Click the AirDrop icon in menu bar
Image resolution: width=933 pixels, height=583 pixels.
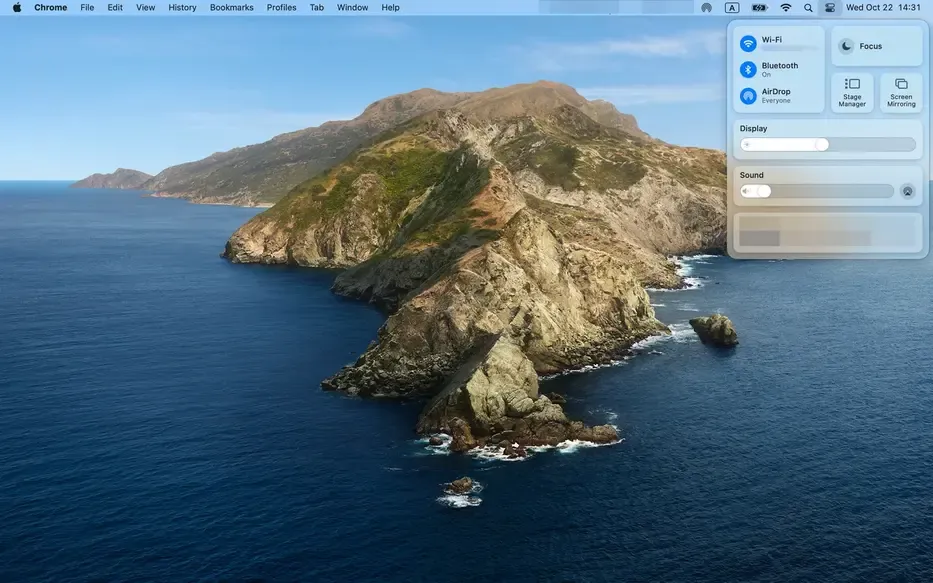pos(706,8)
